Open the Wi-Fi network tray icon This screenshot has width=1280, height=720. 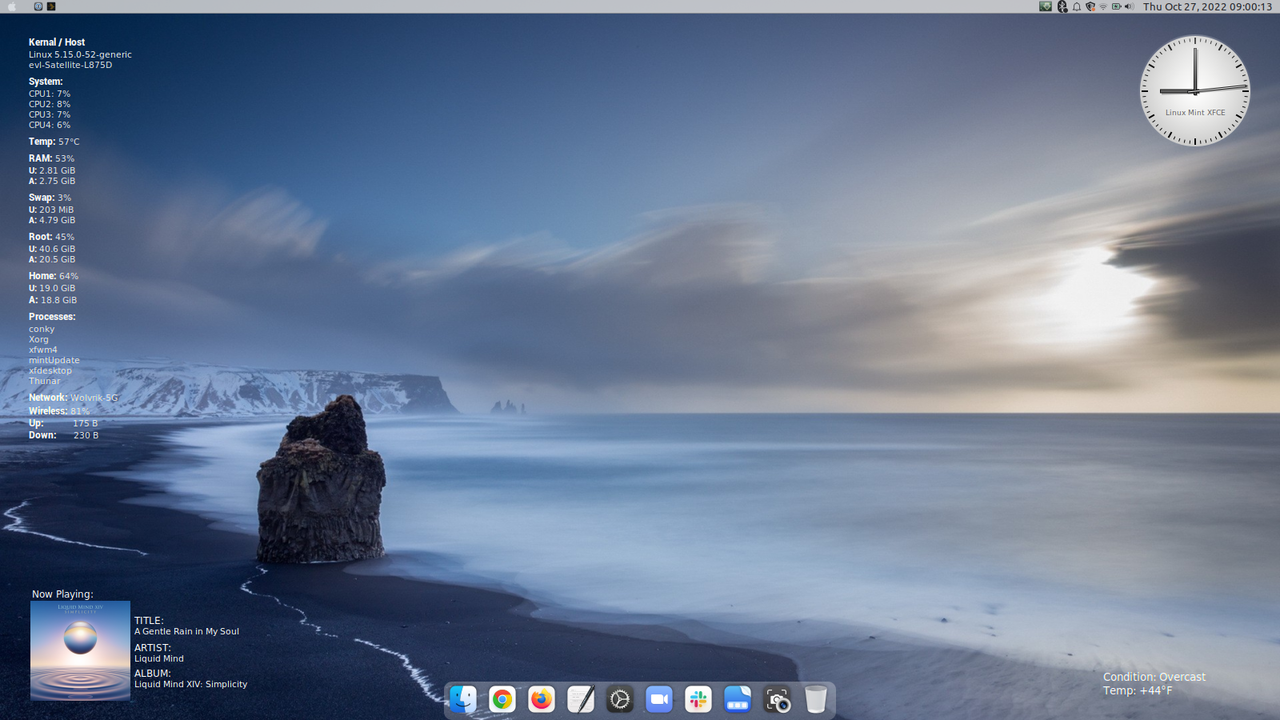point(1103,7)
